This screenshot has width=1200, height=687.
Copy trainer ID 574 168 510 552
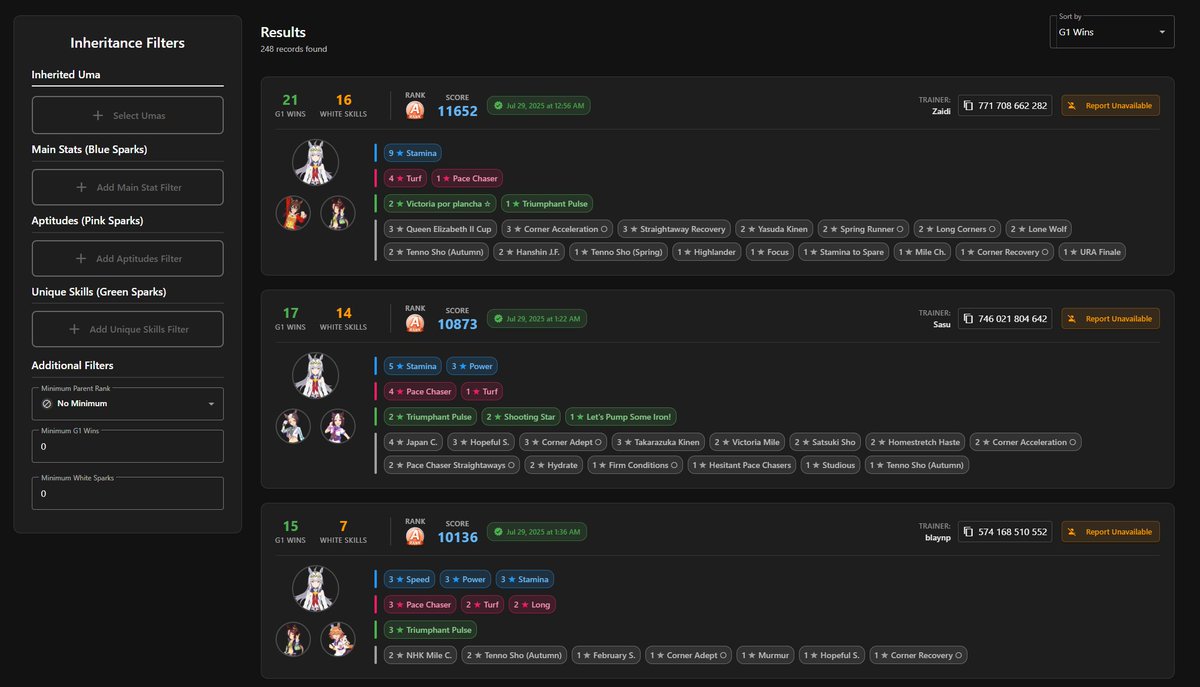pyautogui.click(x=1005, y=532)
